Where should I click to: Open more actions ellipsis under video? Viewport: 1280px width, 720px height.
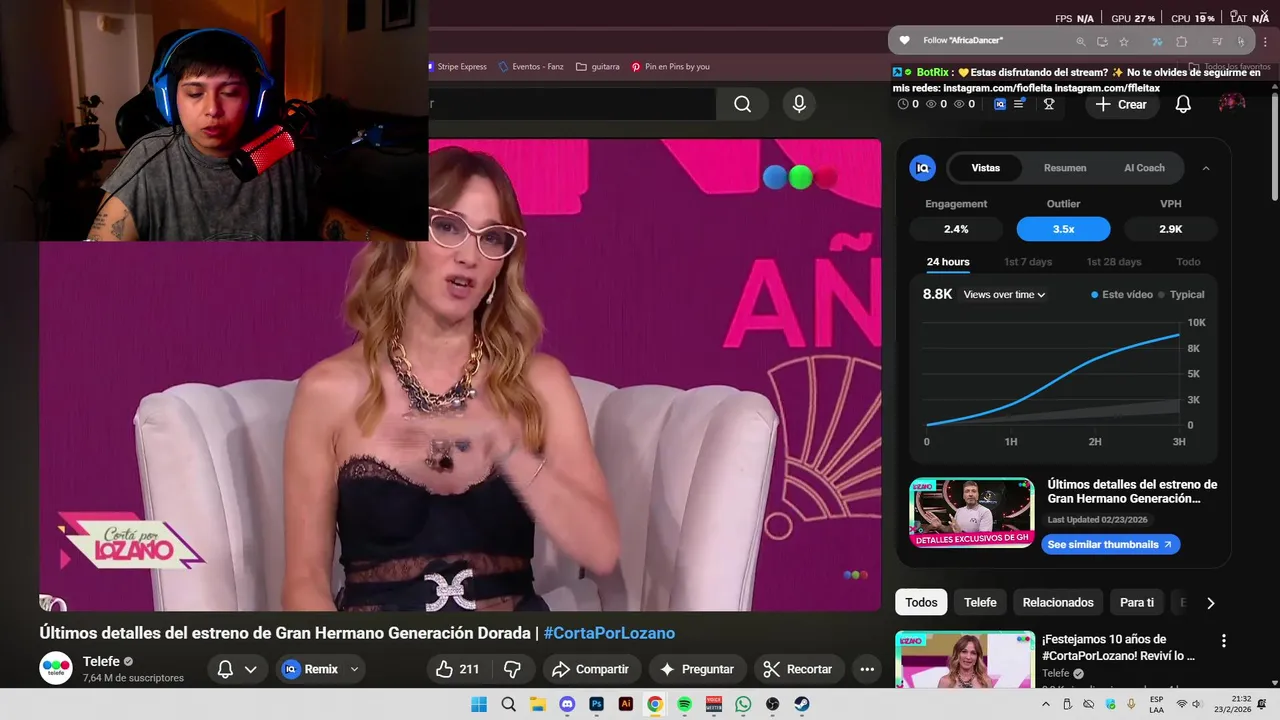pyautogui.click(x=867, y=669)
